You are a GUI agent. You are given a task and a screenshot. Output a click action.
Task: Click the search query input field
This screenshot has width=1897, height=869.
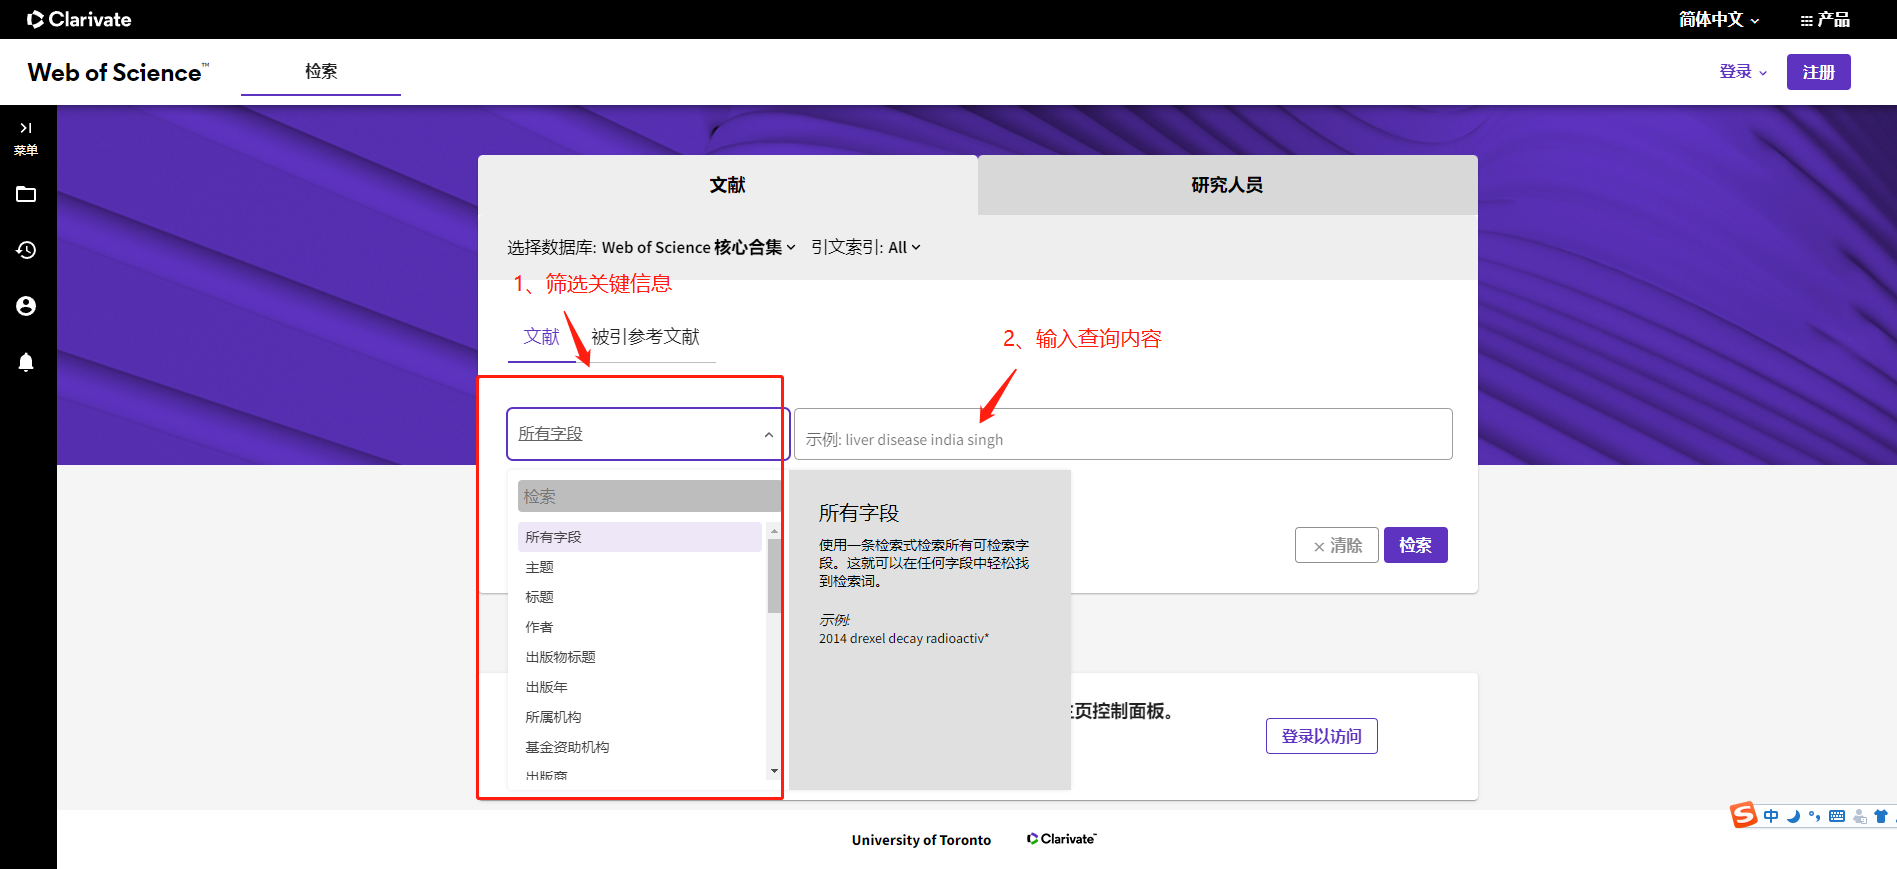coord(1123,434)
